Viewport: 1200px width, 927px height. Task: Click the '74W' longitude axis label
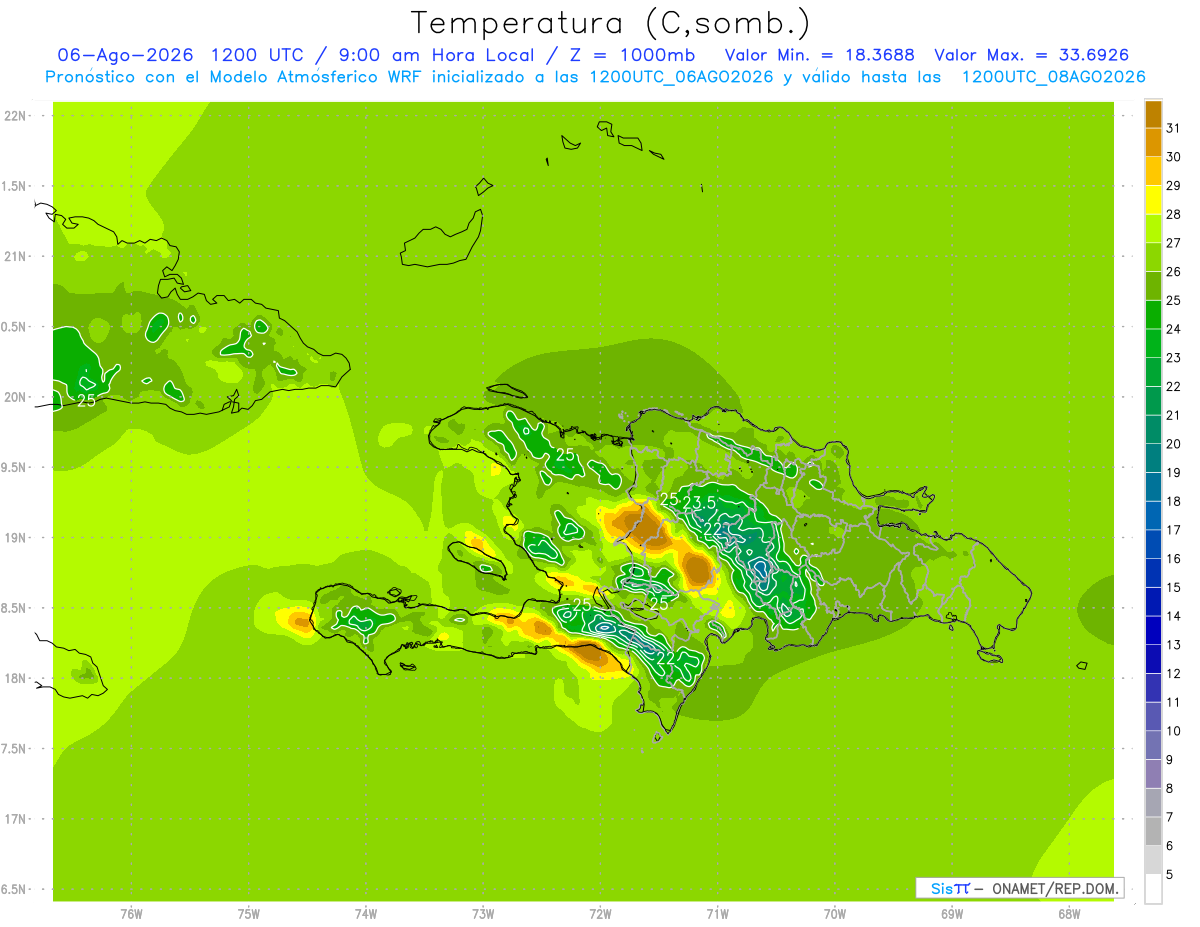pos(366,914)
